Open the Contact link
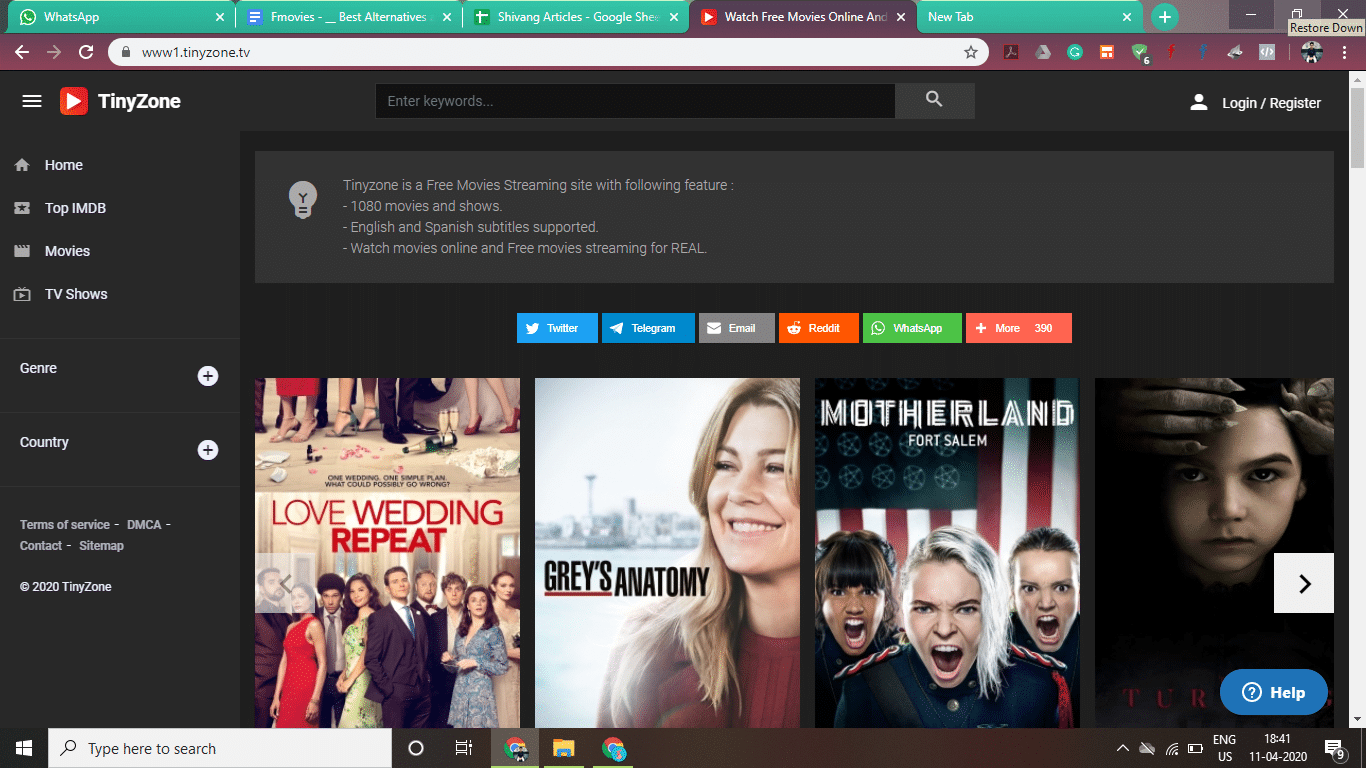 coord(41,545)
